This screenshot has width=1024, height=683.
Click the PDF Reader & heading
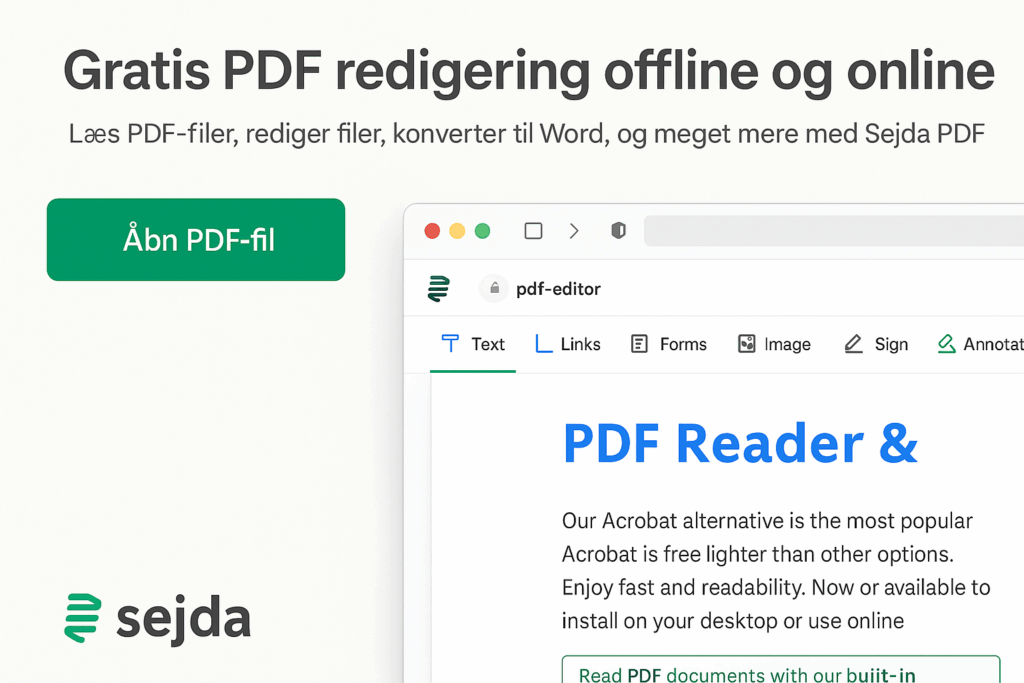pos(741,444)
